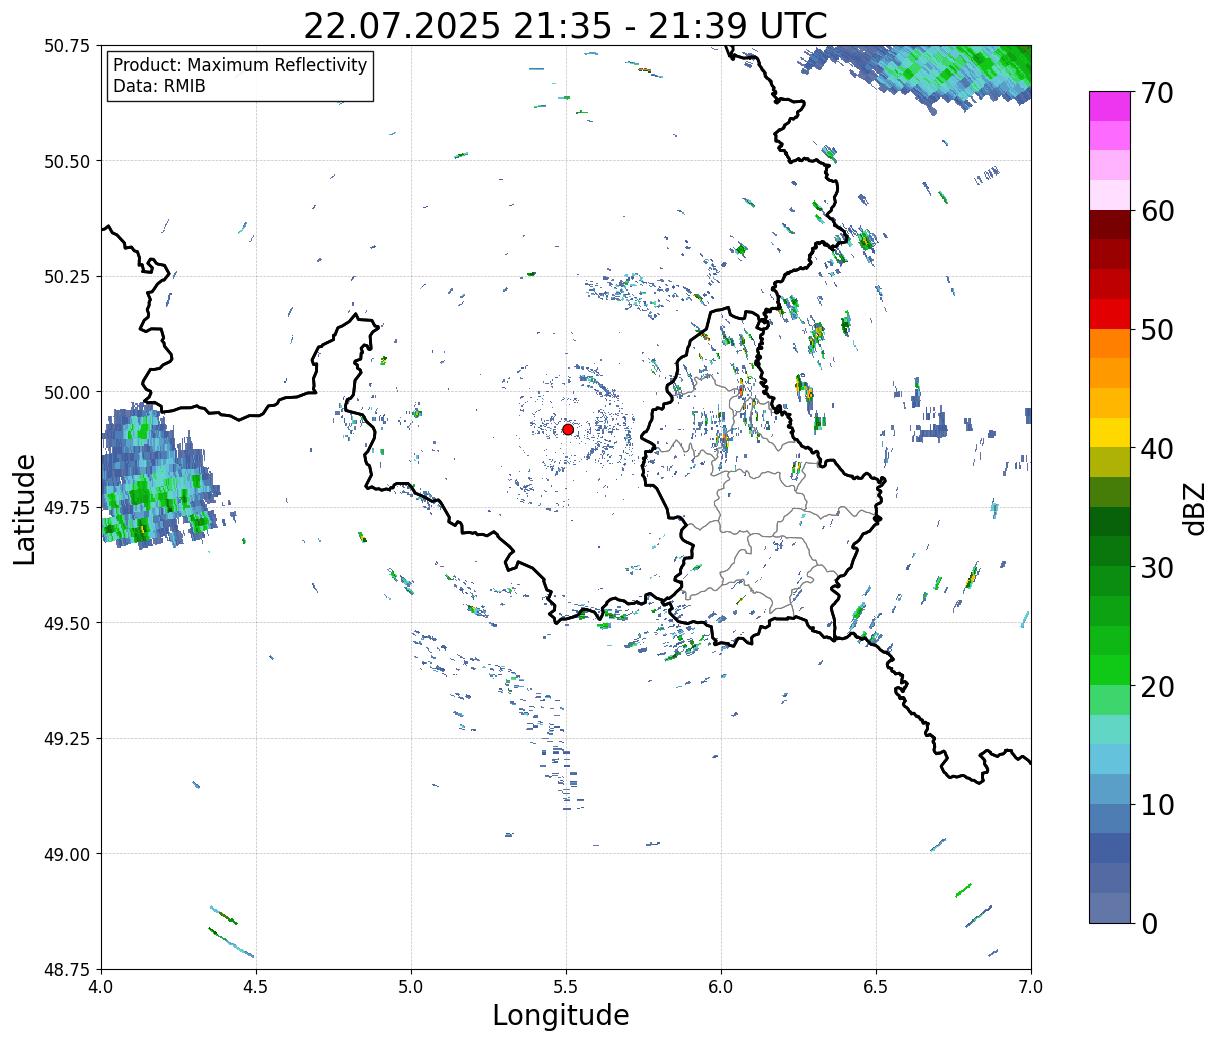This screenshot has height=1040, width=1219.
Task: Click the Longitude axis label
Action: 561,1015
